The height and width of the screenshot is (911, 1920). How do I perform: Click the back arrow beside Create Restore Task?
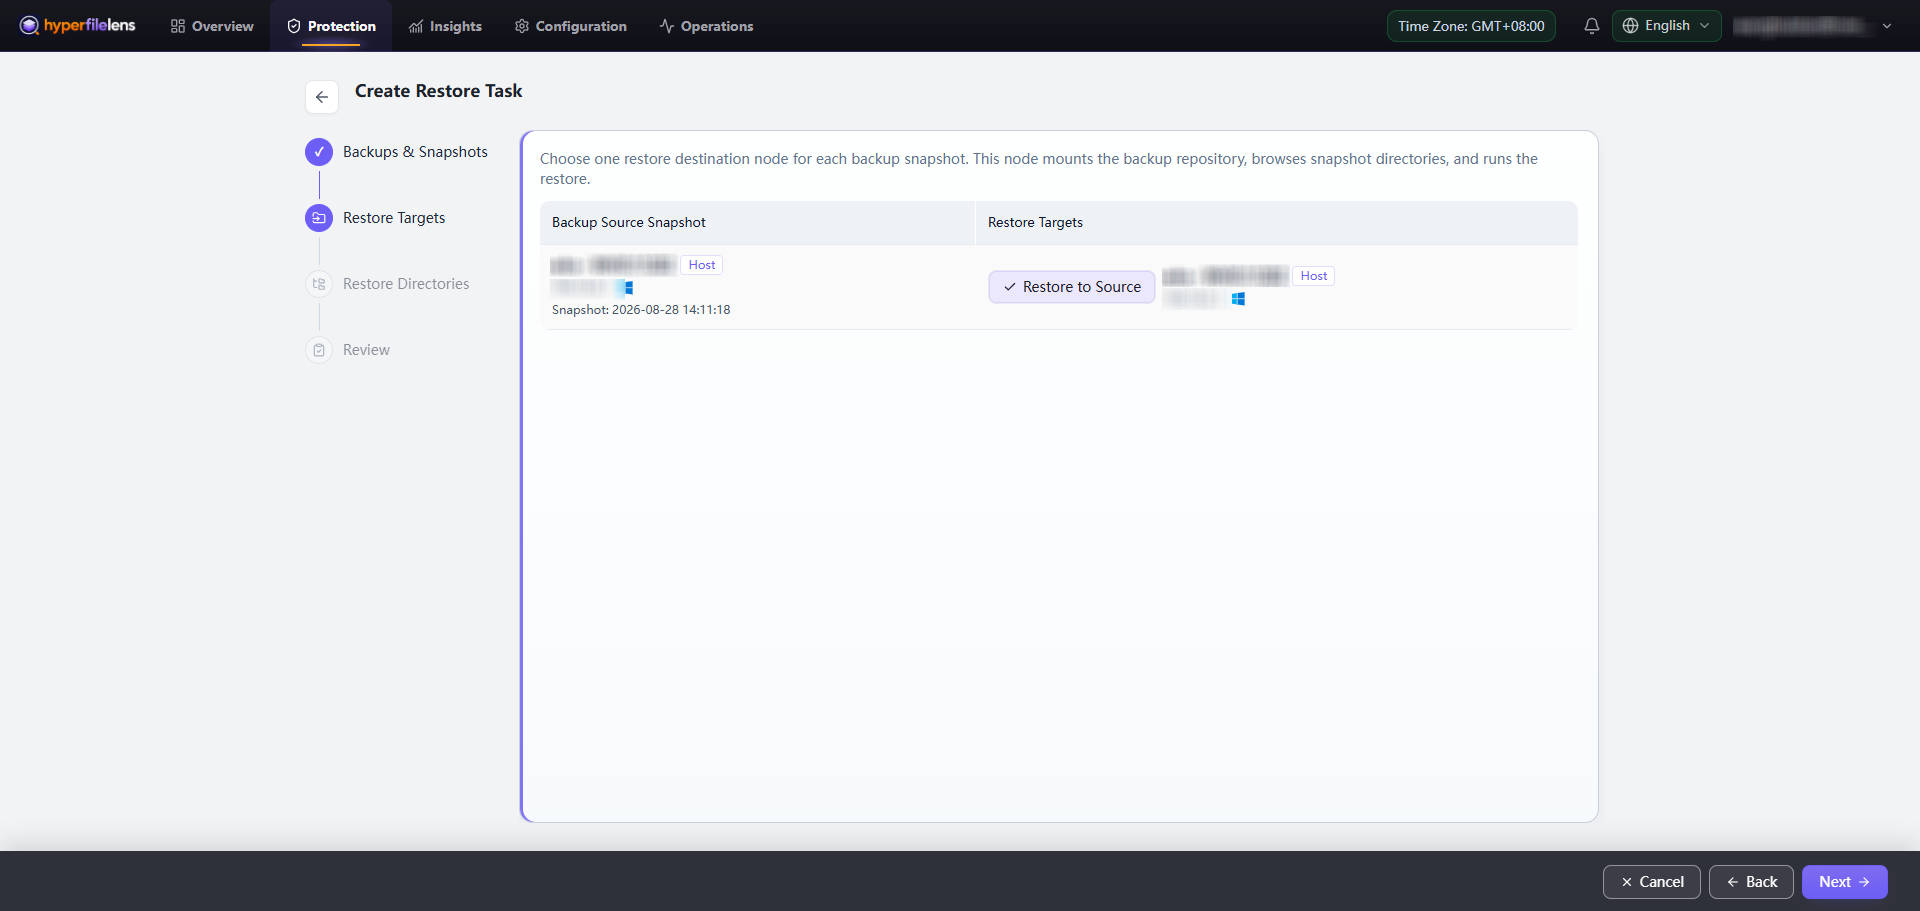click(x=322, y=97)
